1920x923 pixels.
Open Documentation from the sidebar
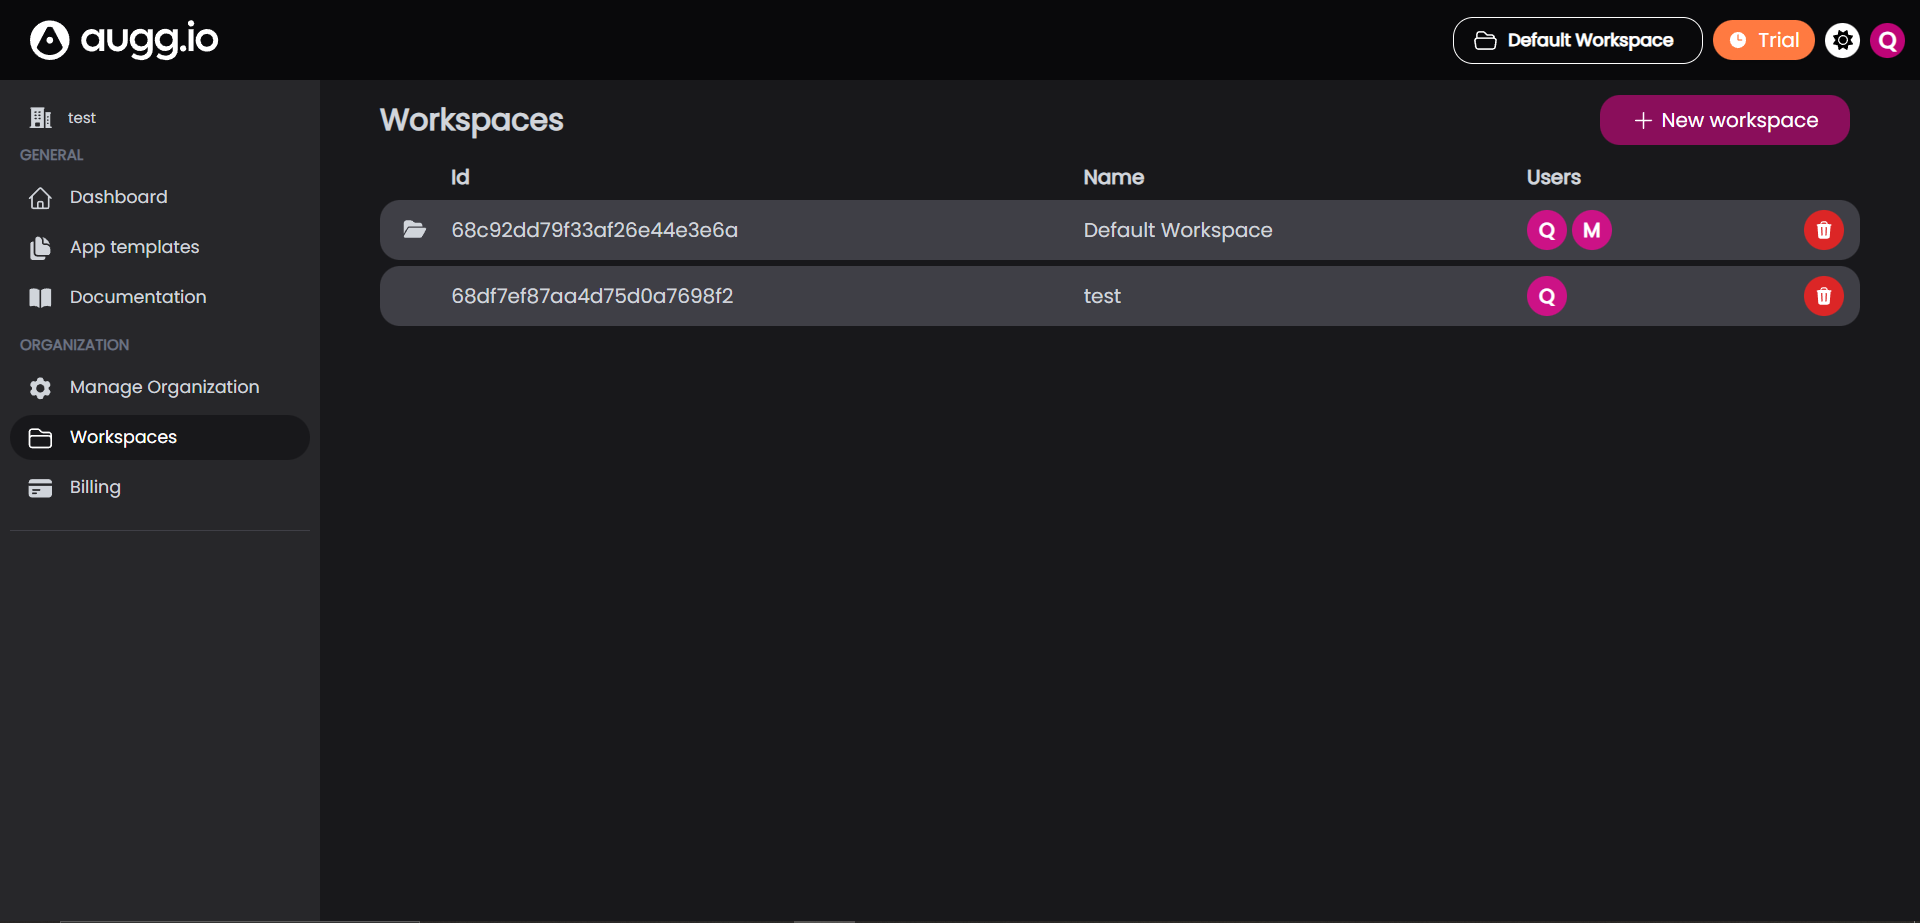[137, 297]
